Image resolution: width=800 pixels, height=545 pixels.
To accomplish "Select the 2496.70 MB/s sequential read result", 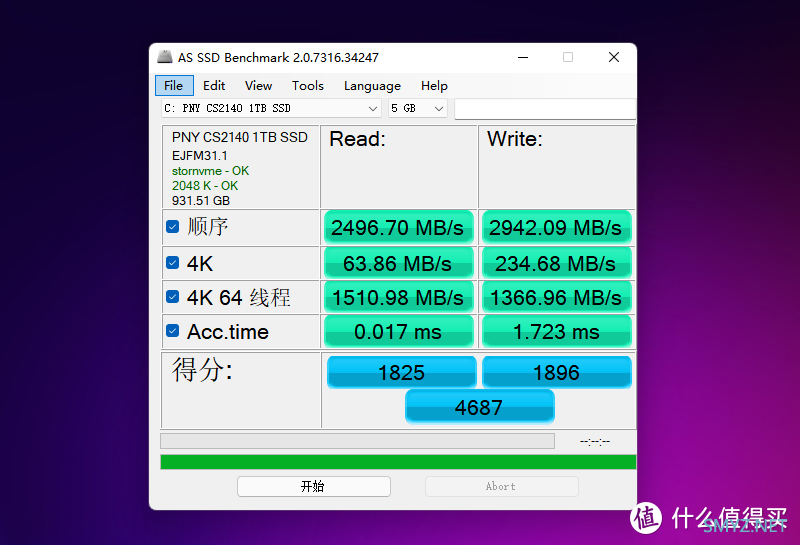I will [398, 227].
